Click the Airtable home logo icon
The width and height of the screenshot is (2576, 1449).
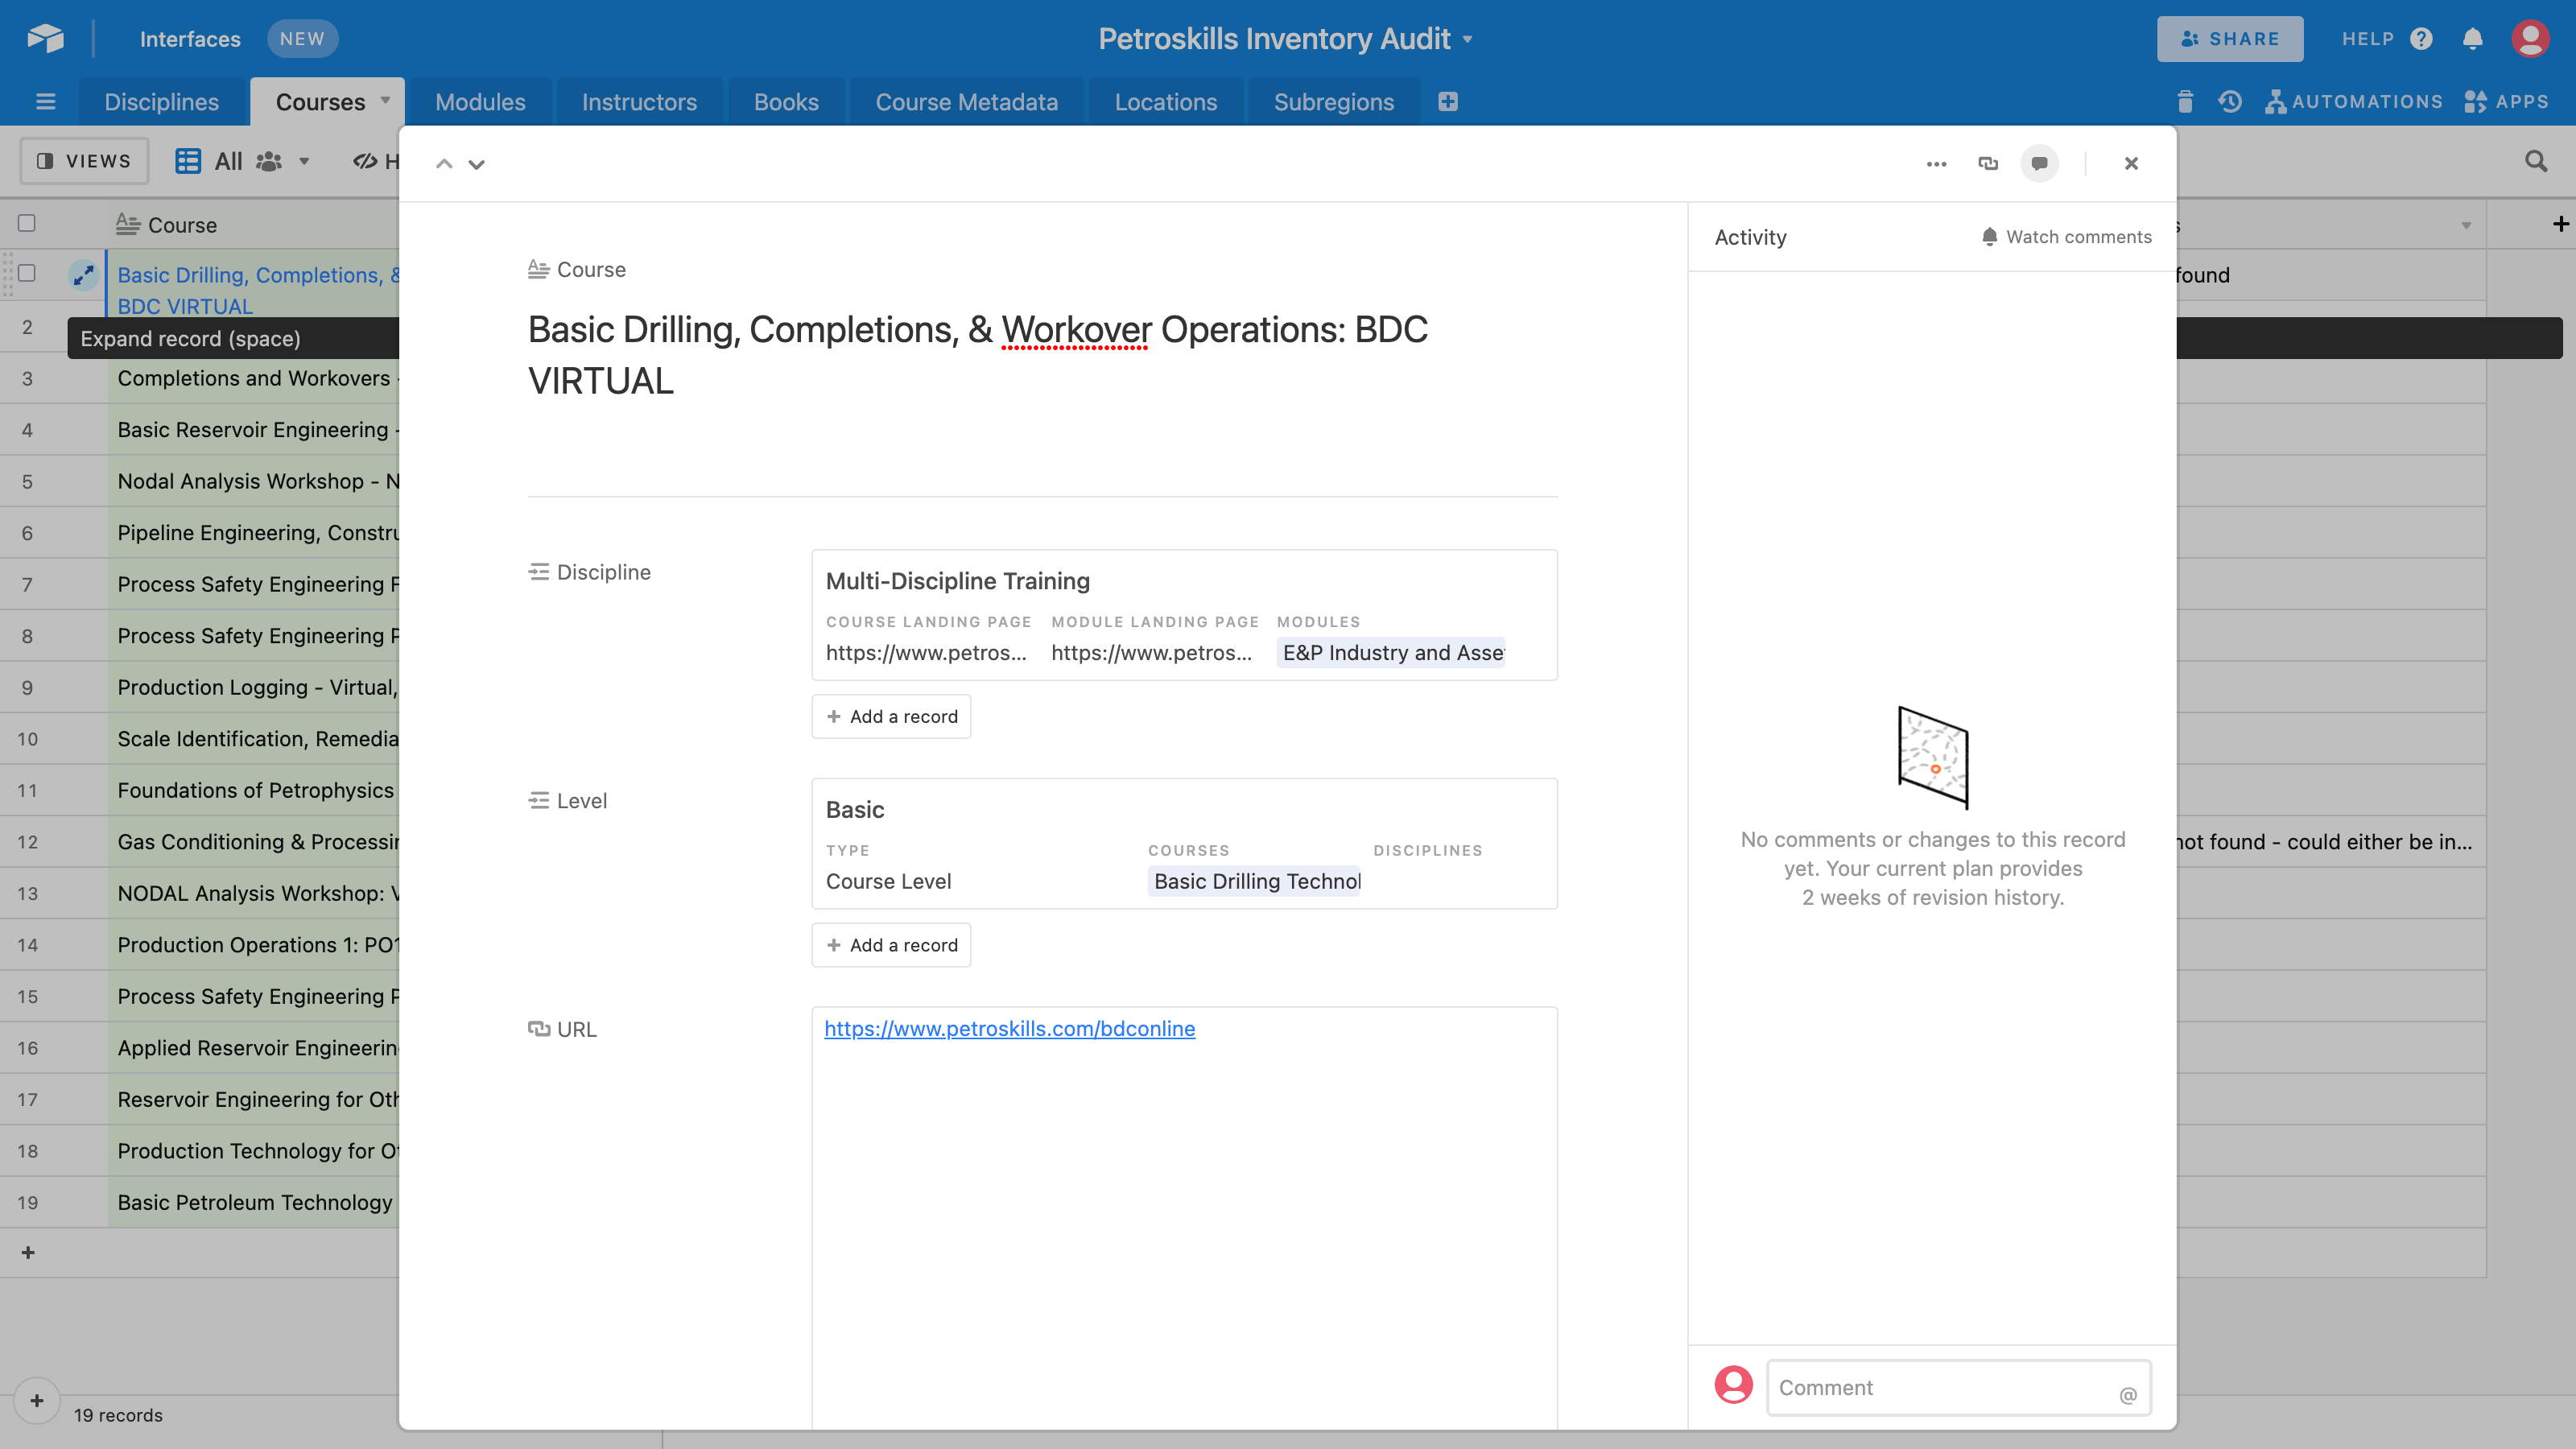[45, 39]
